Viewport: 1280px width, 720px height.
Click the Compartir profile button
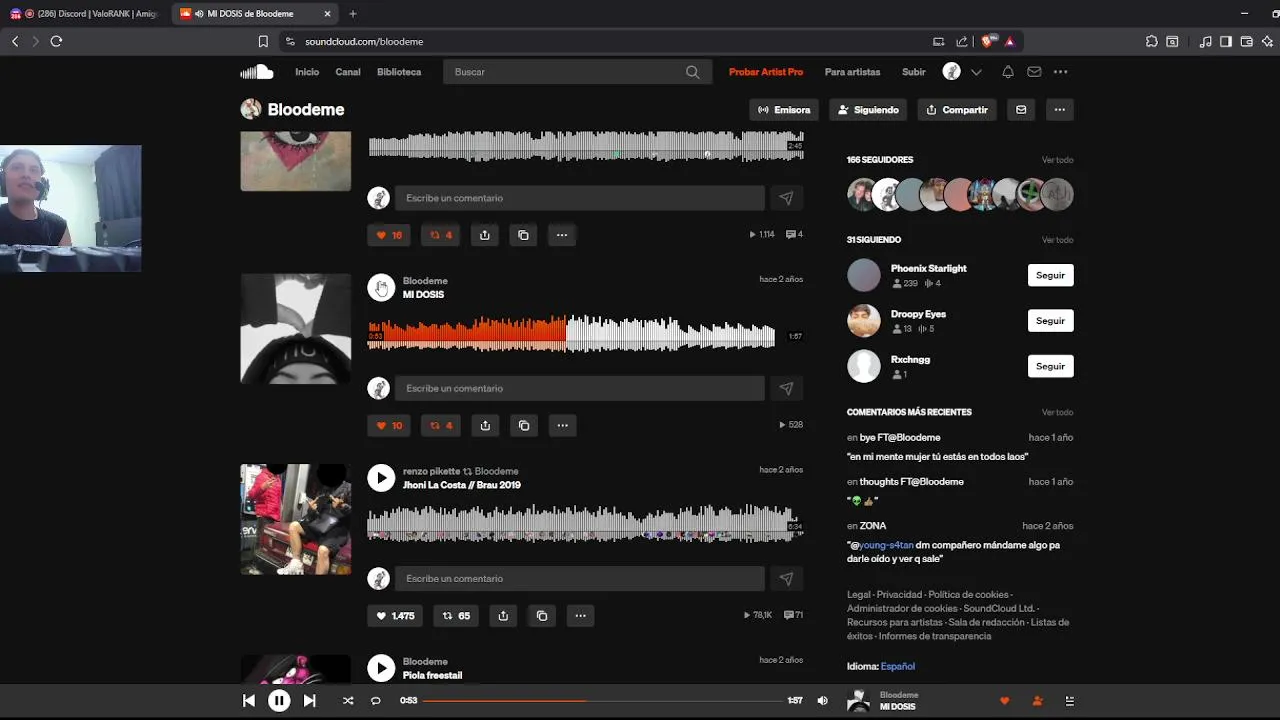957,110
